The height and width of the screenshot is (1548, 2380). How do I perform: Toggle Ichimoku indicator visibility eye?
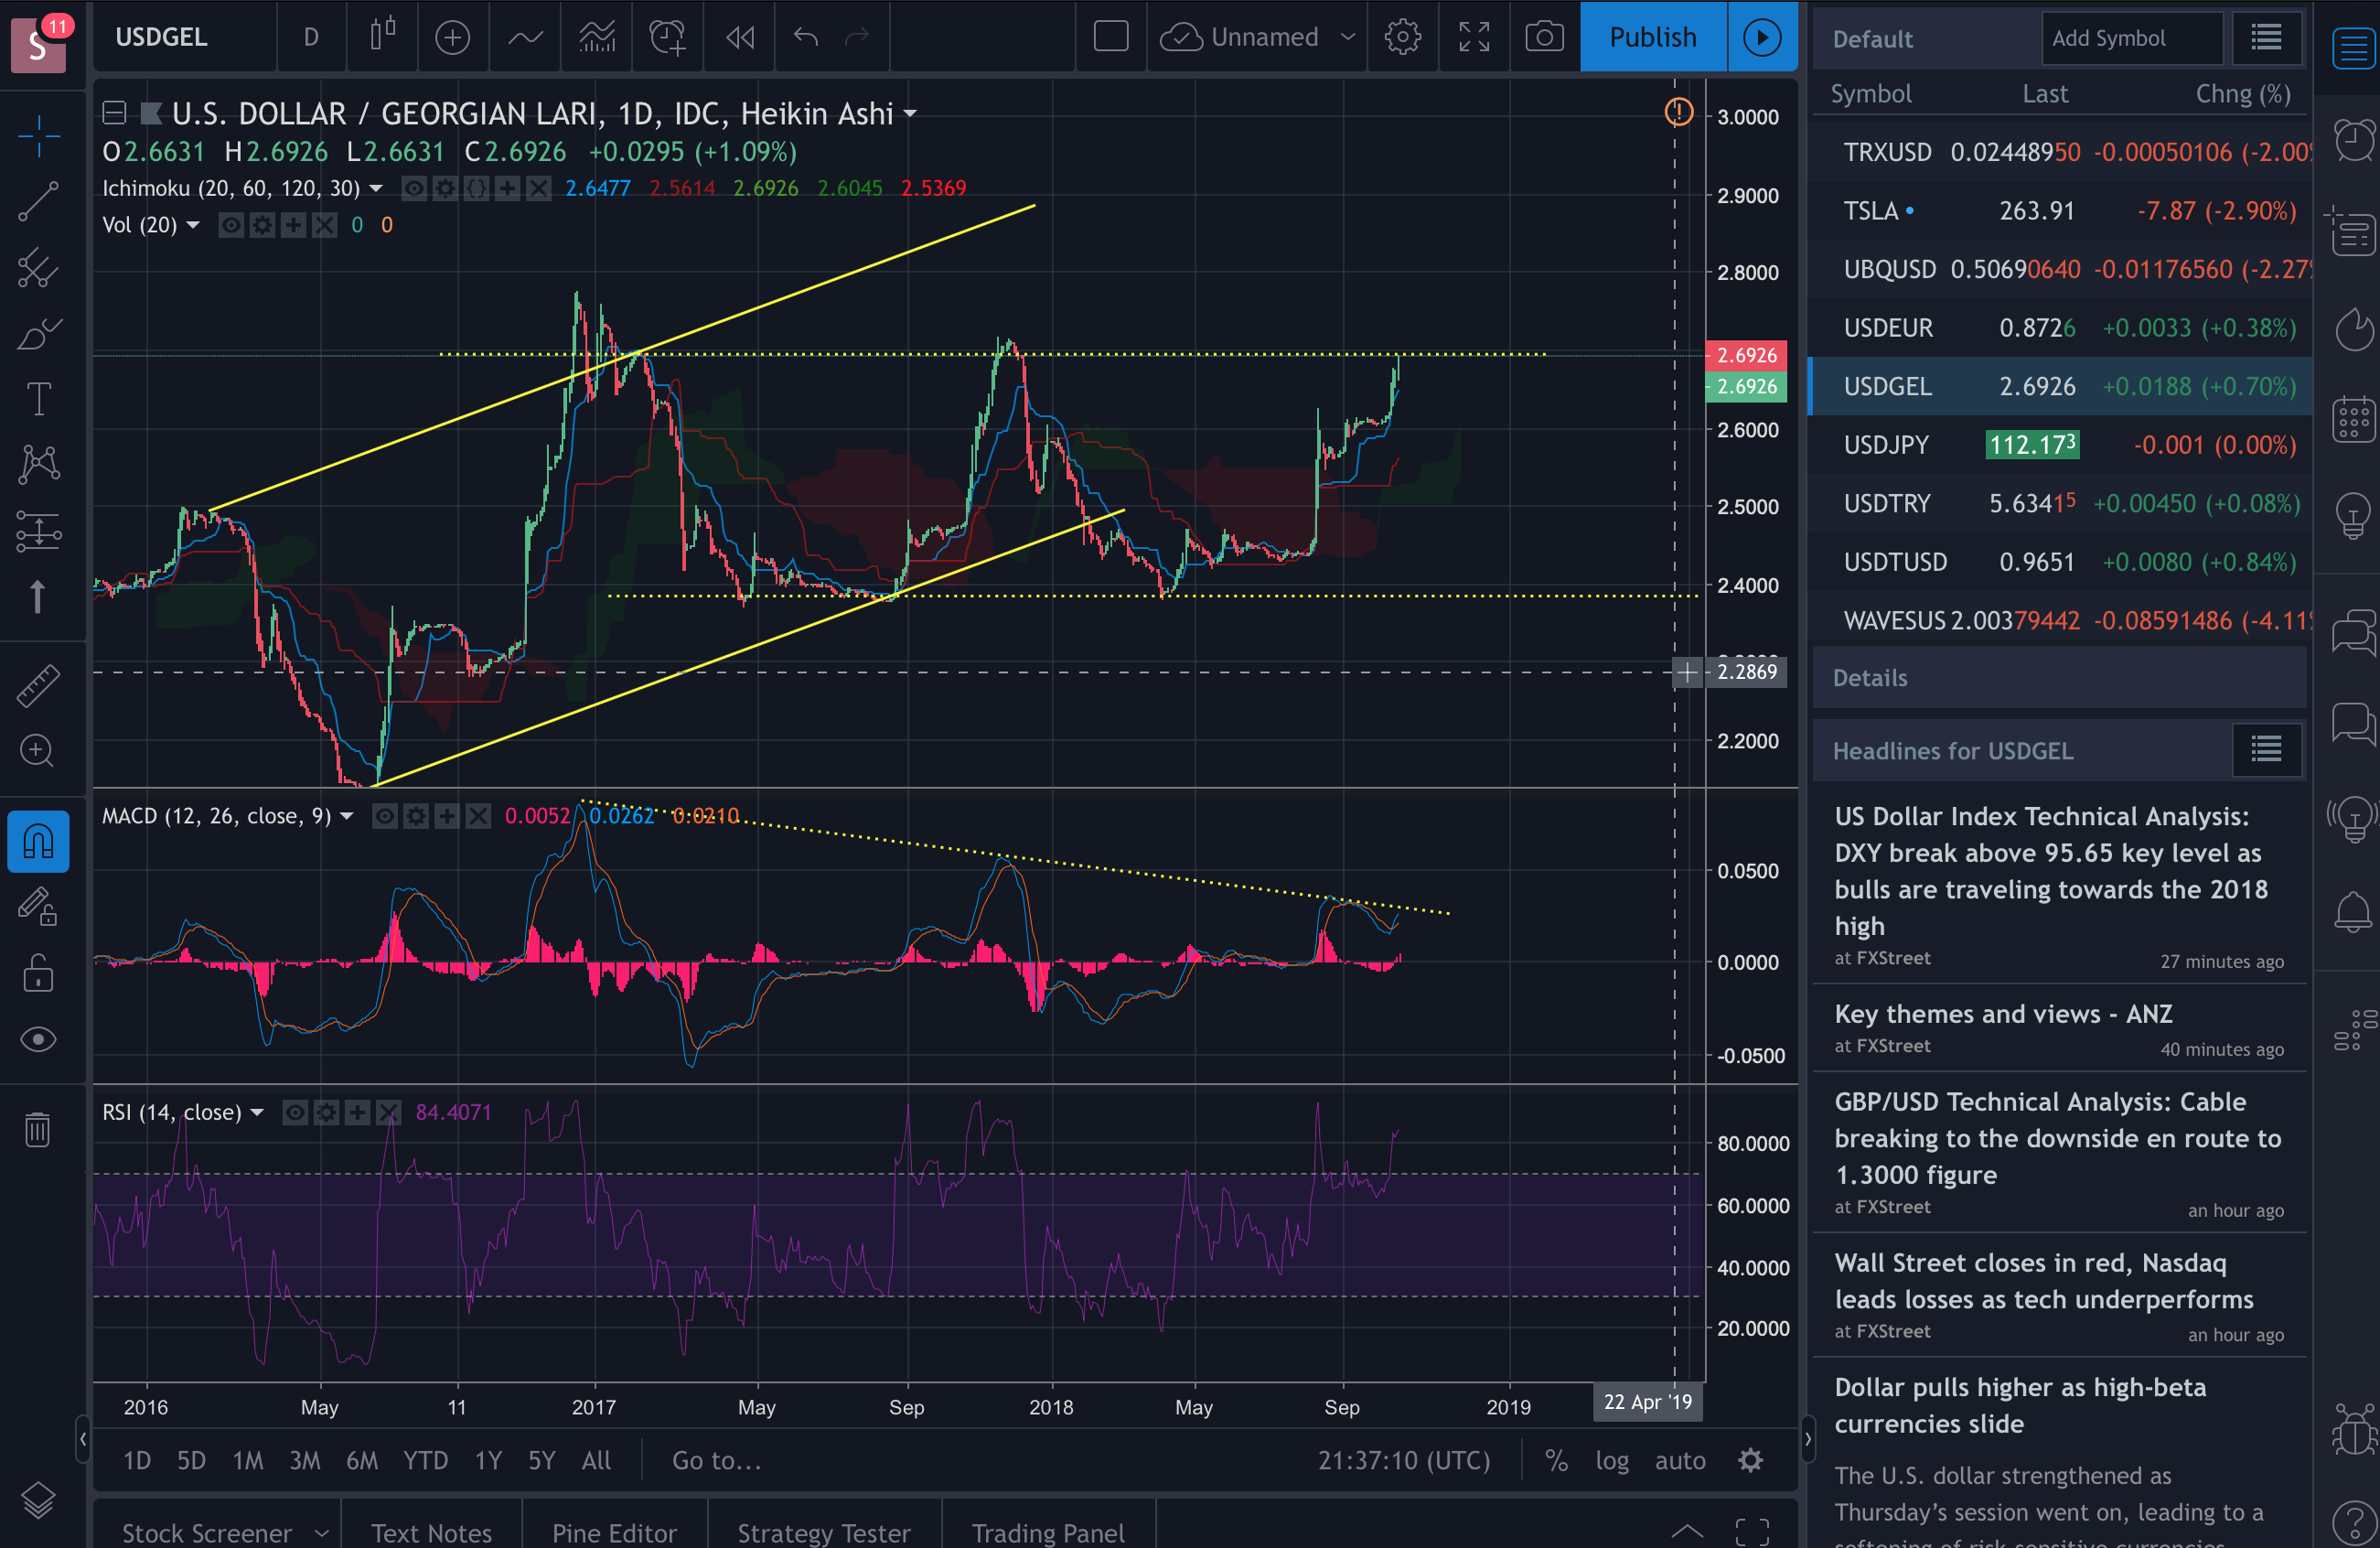413,188
